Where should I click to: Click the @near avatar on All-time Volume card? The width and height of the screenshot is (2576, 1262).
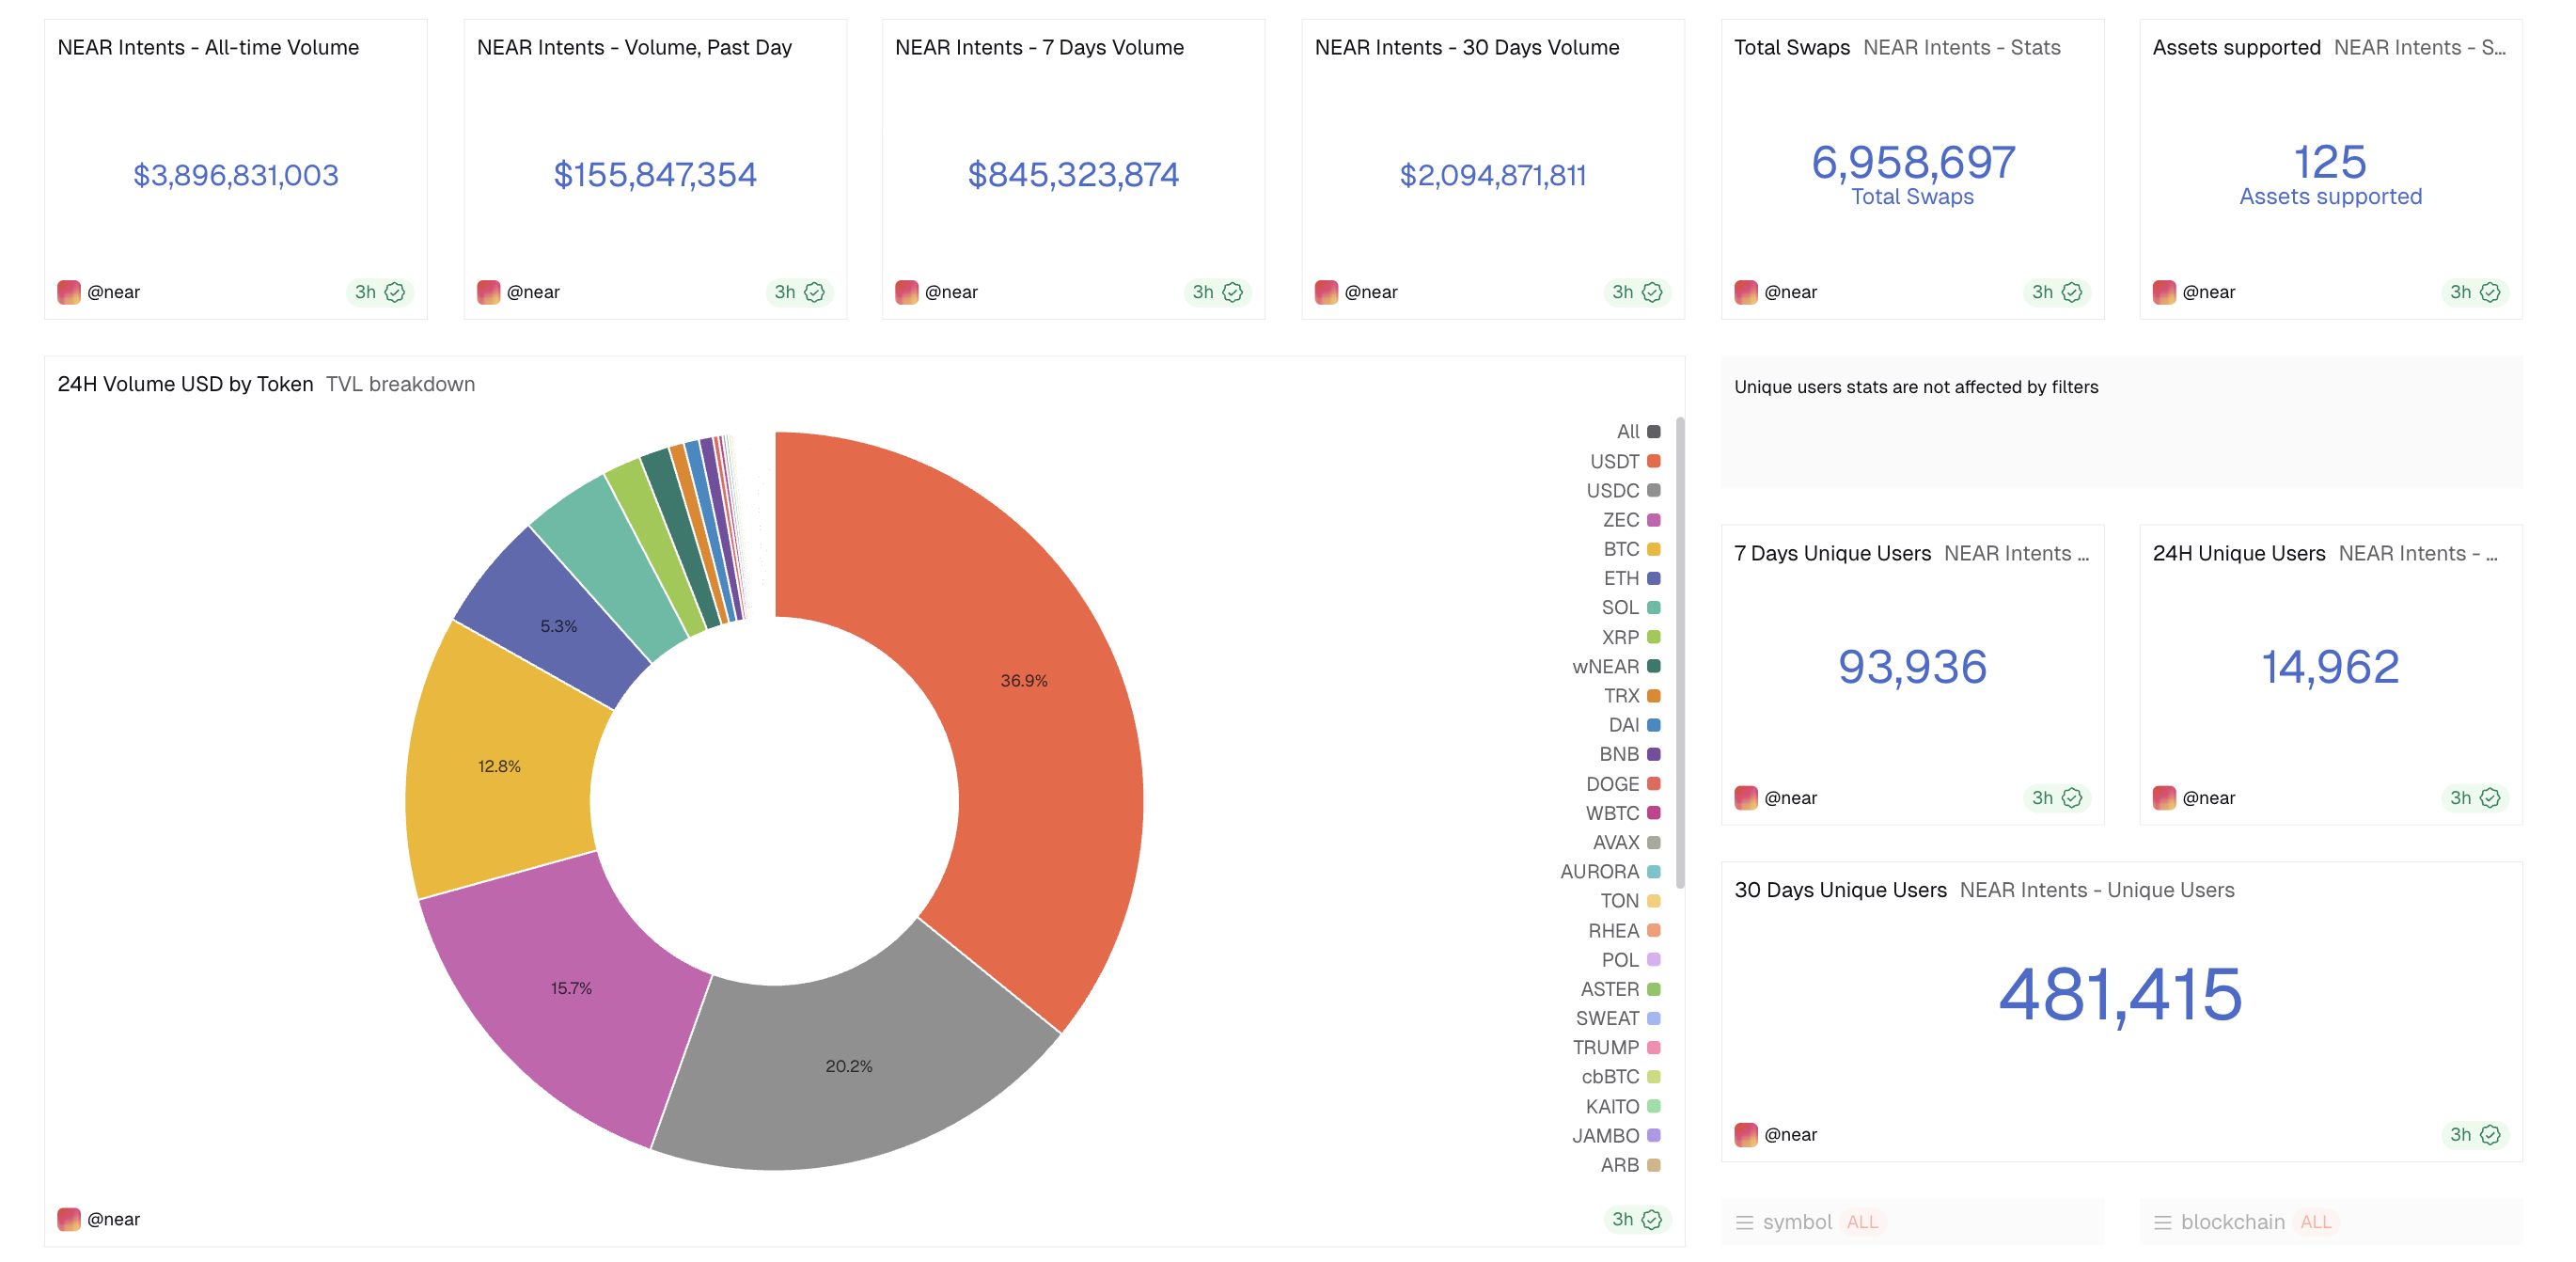(70, 292)
